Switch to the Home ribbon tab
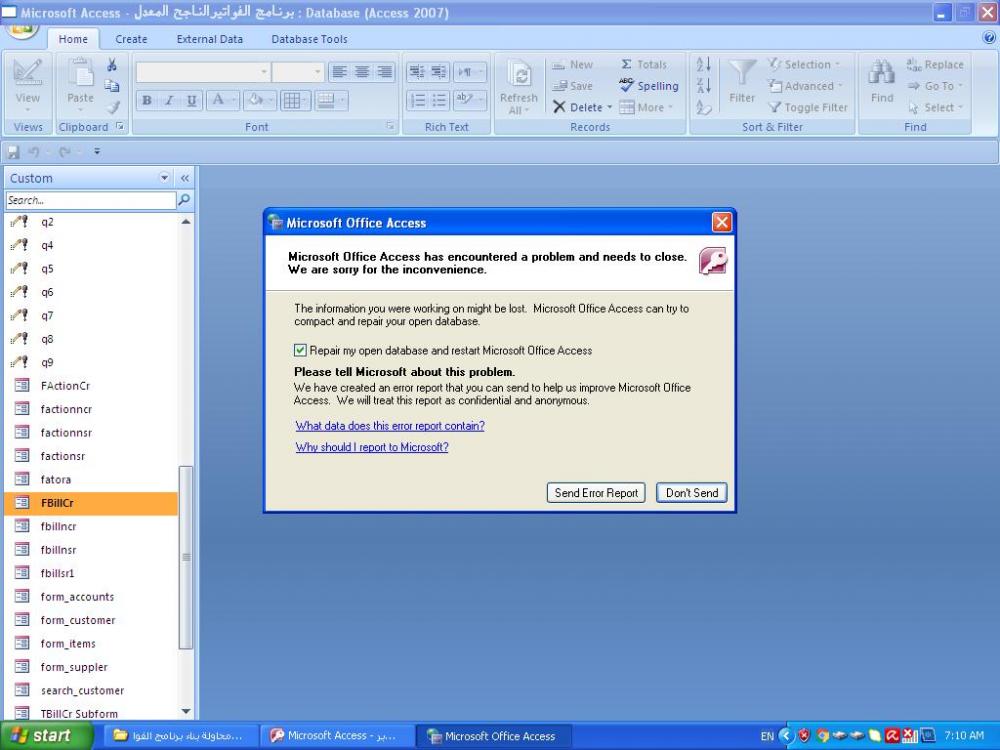 tap(73, 39)
